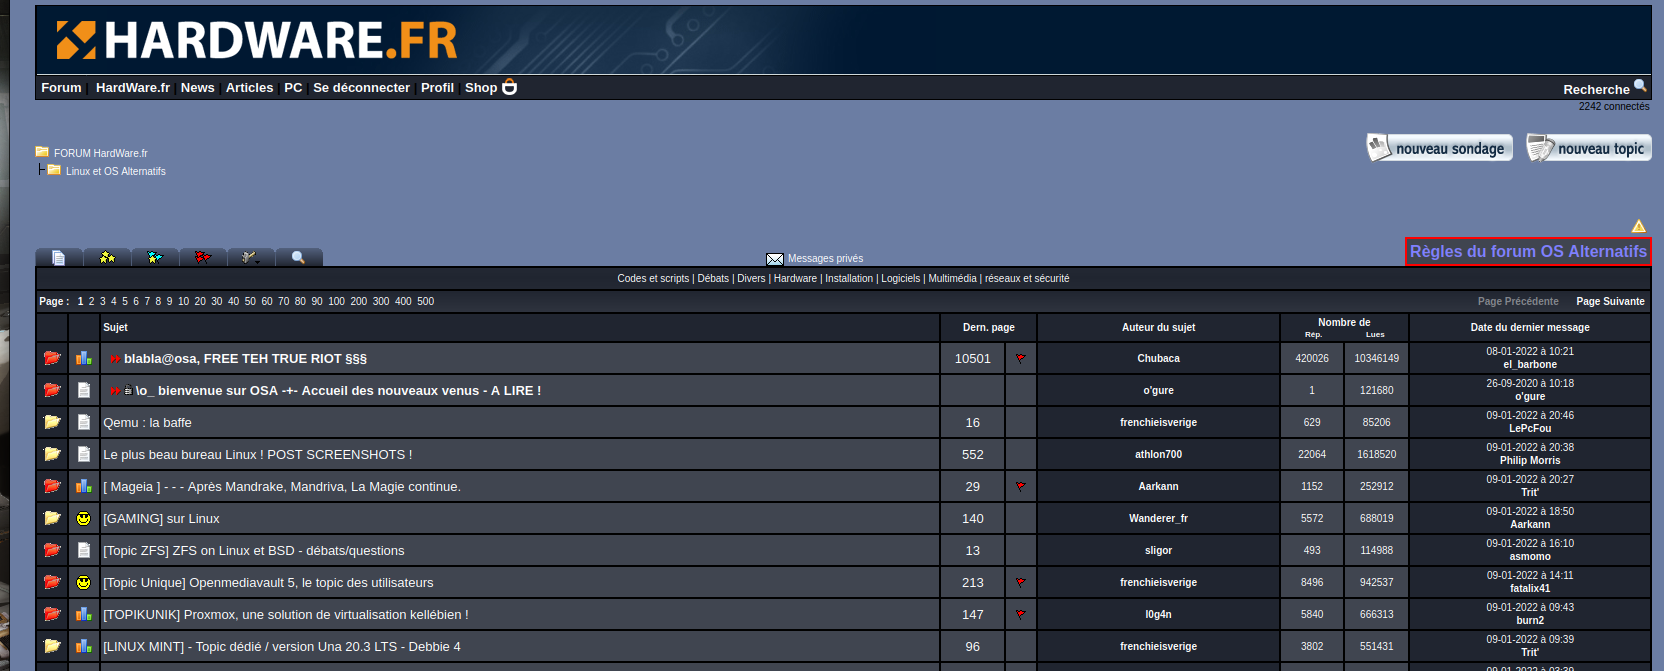1664x671 pixels.
Task: Click the FORUM HardWare.fr breadcrumb folder icon
Action: pos(42,152)
